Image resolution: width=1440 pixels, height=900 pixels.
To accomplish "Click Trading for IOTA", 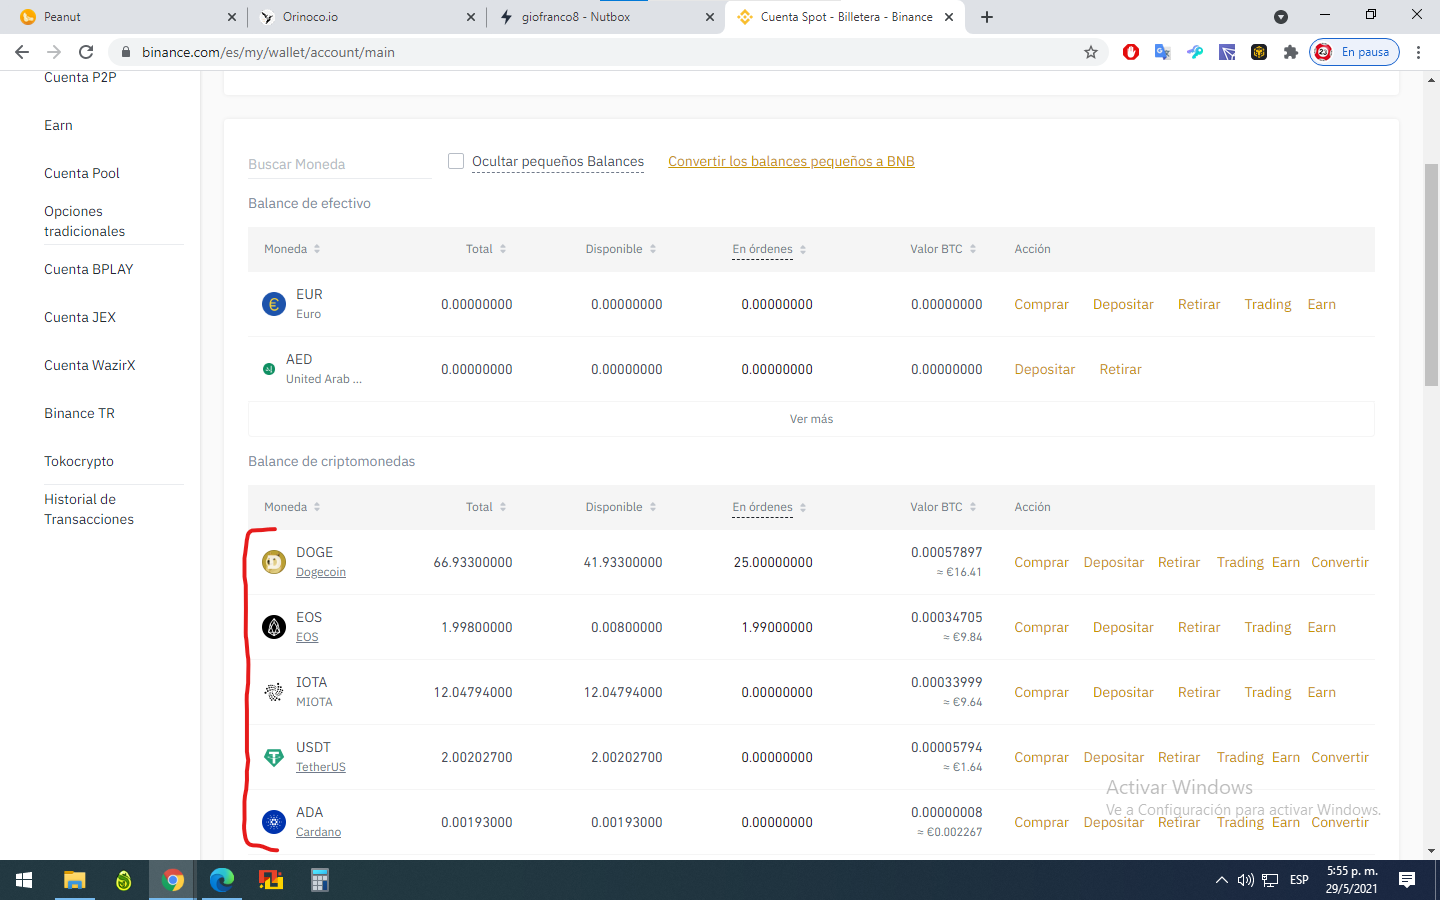I will (x=1268, y=692).
